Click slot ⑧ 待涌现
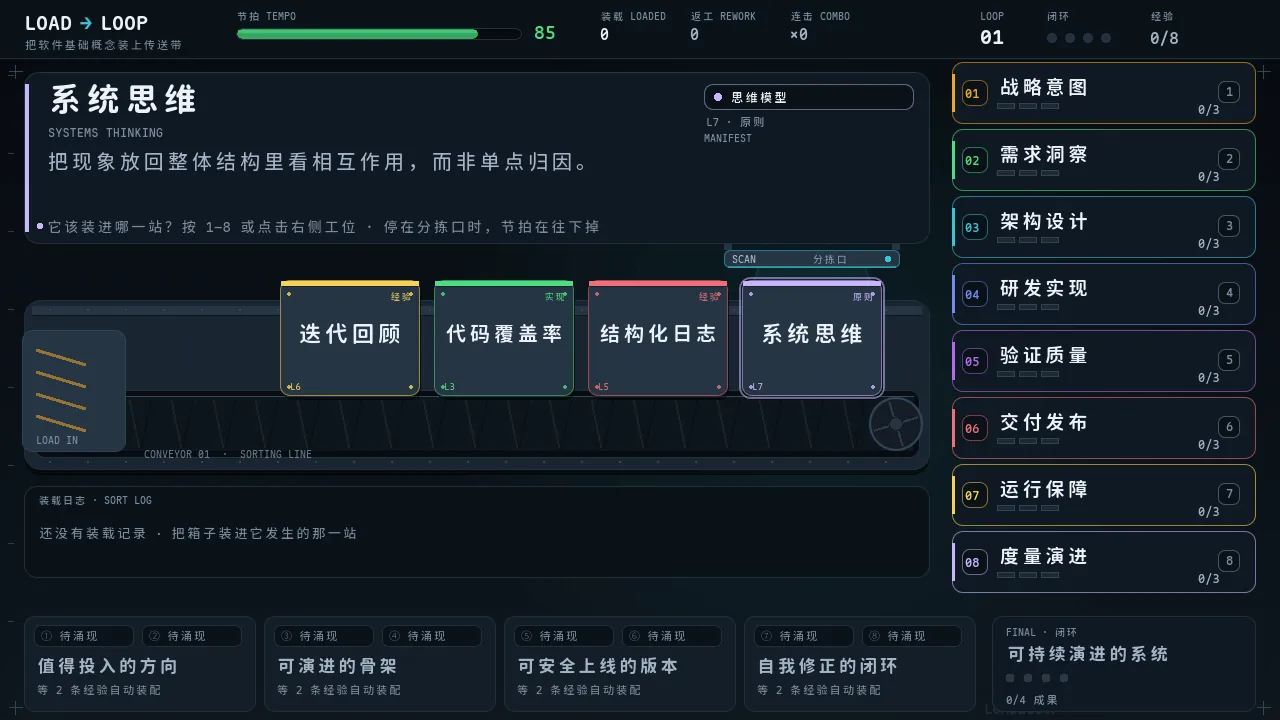 click(912, 636)
